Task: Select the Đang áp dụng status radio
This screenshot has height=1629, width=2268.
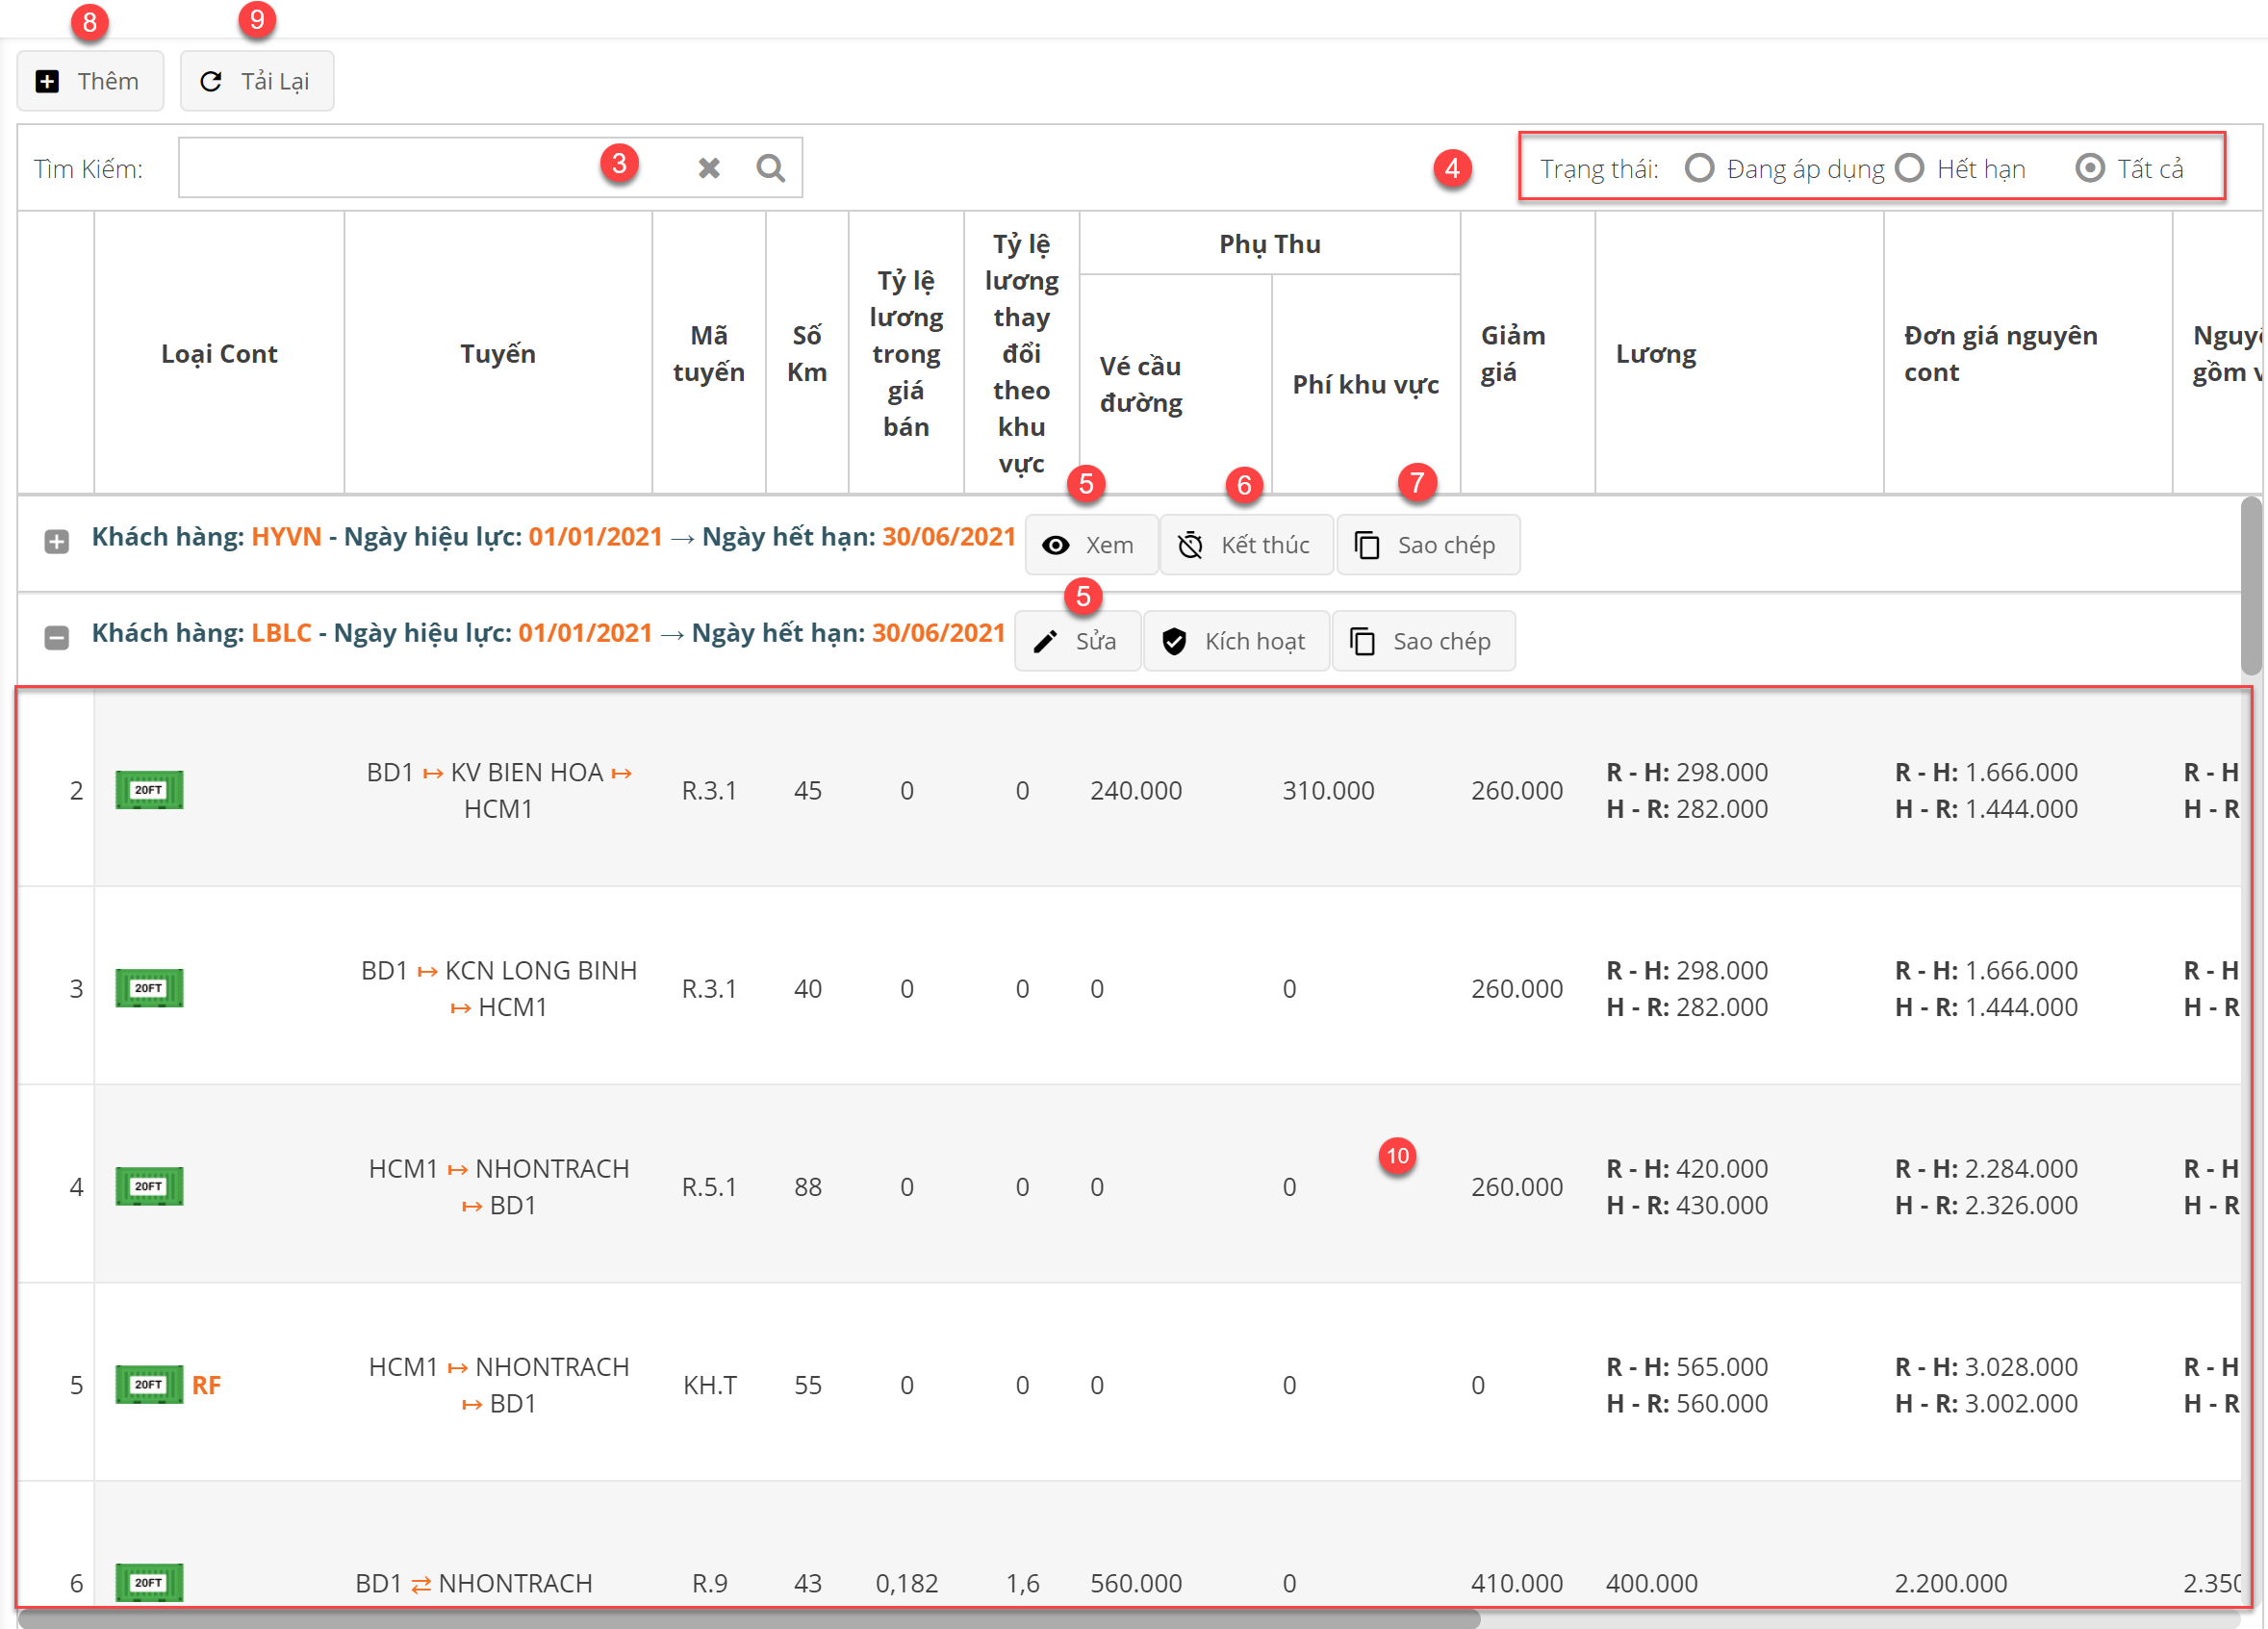Action: pos(1699,168)
